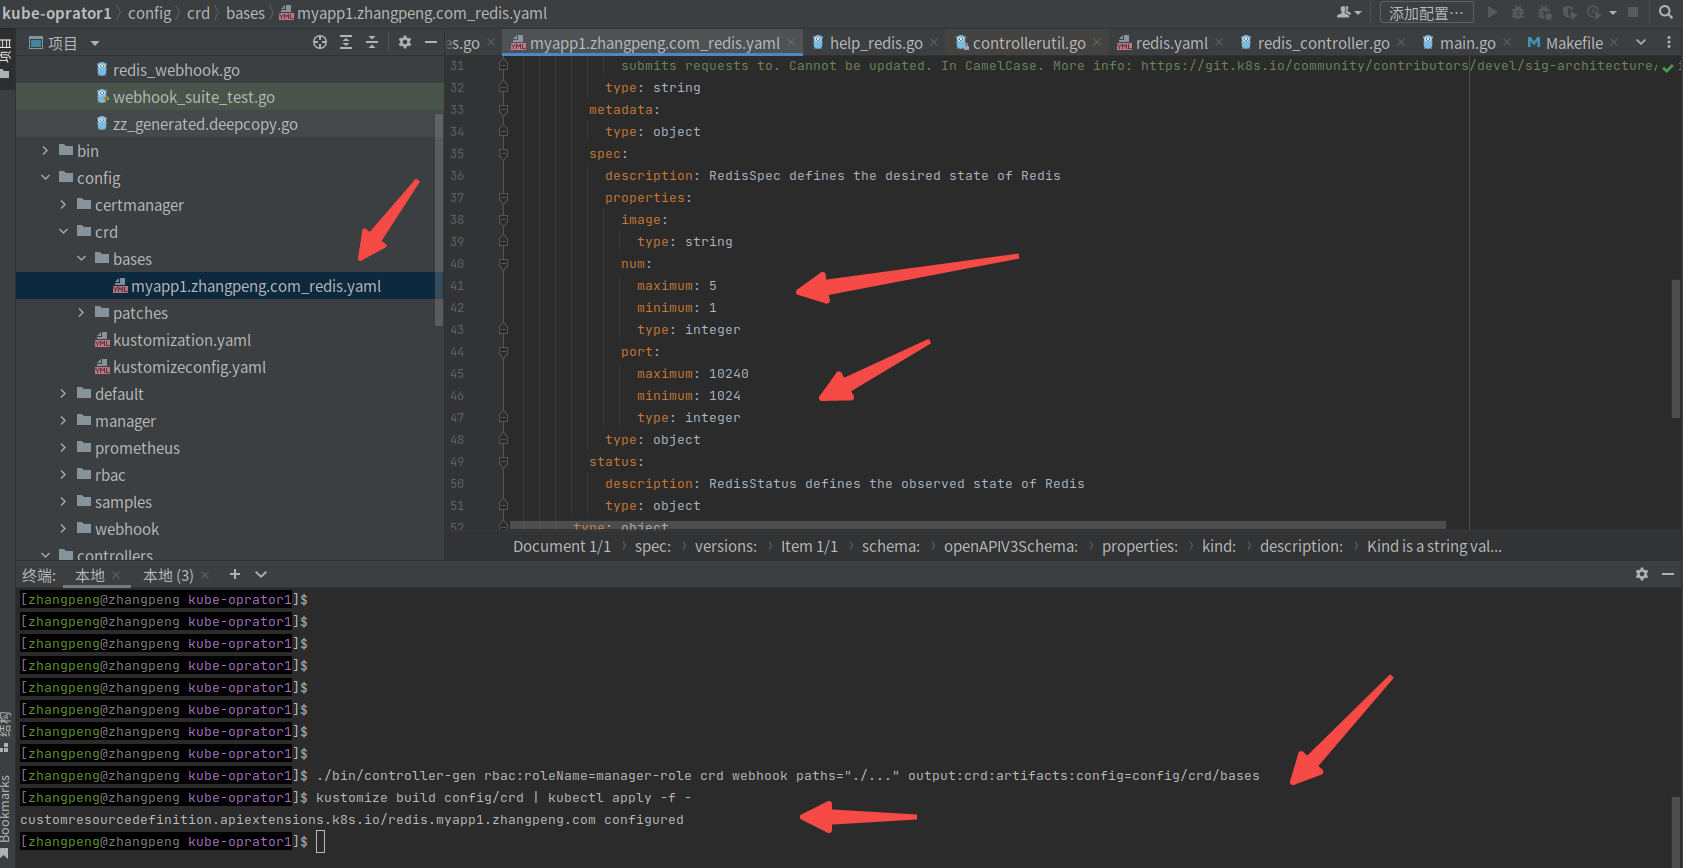This screenshot has width=1683, height=868.
Task: Click Collapse All in project panel
Action: (372, 42)
